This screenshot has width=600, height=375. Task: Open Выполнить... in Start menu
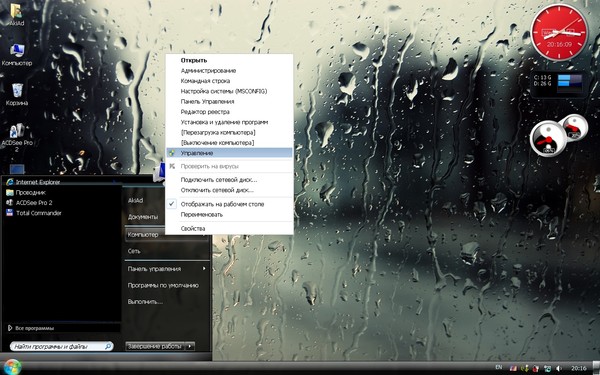click(x=145, y=302)
